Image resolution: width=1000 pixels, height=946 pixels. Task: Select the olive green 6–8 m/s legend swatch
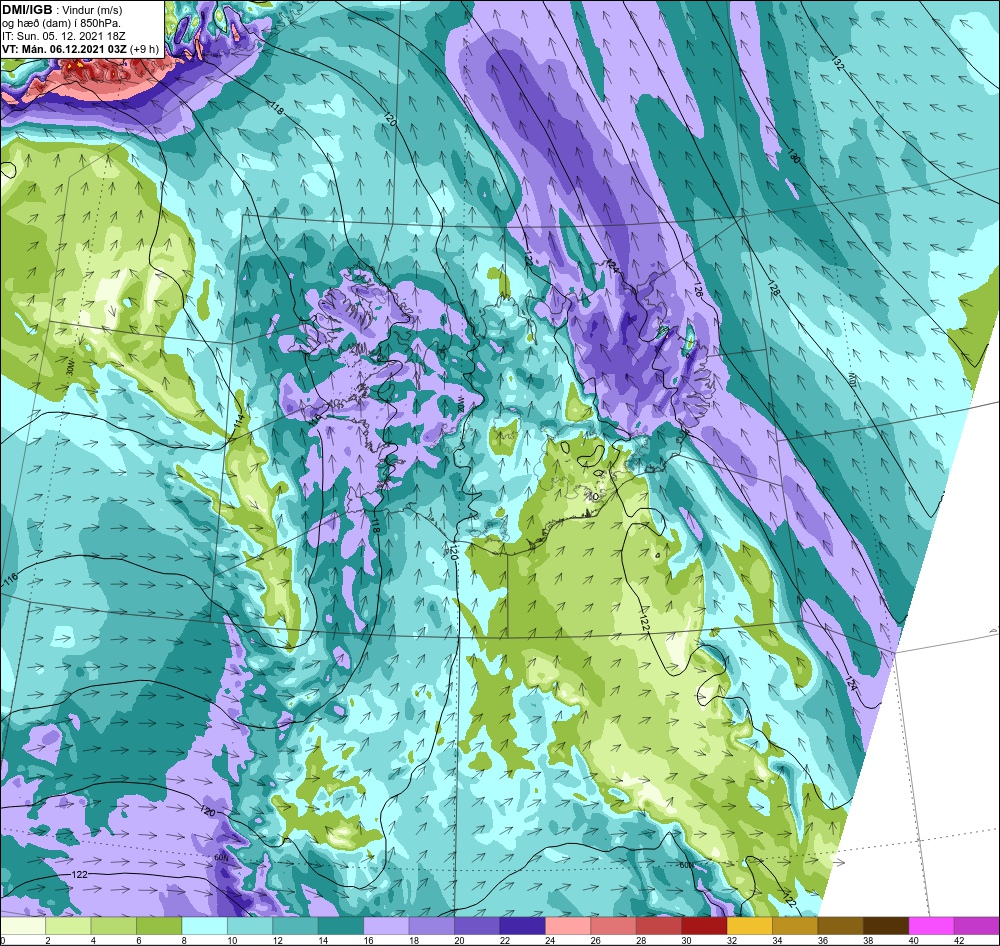pyautogui.click(x=159, y=925)
